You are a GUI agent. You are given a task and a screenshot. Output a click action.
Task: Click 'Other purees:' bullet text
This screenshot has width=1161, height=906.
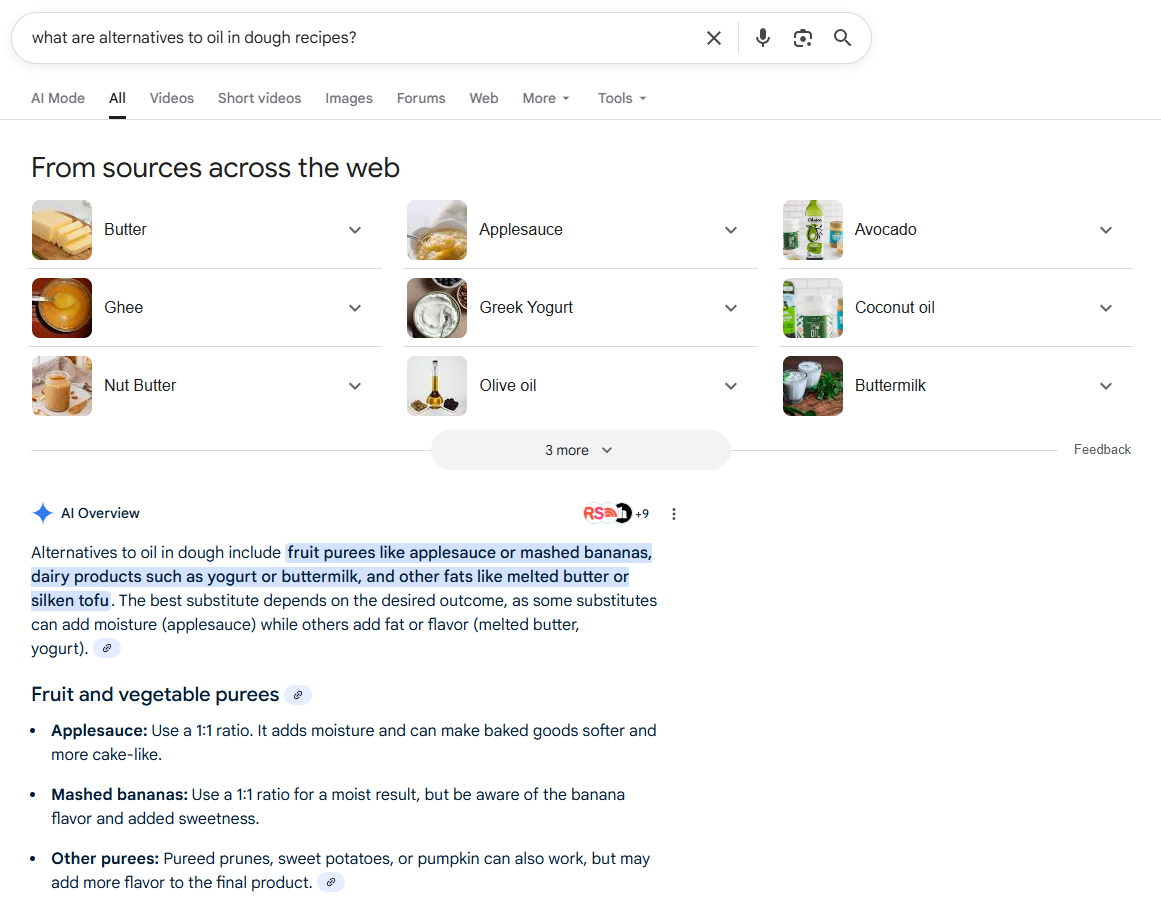105,859
